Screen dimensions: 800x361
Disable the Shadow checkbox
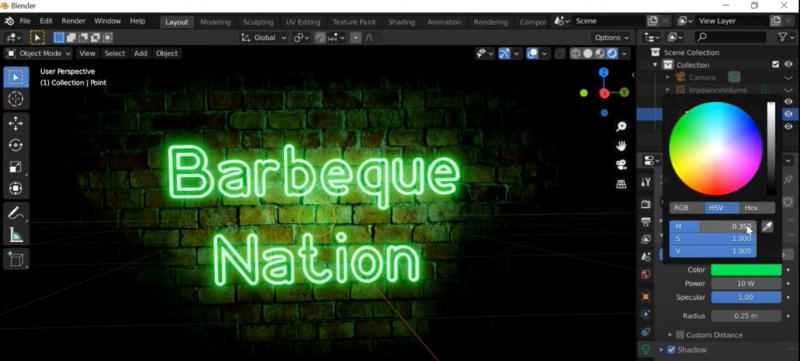(671, 350)
